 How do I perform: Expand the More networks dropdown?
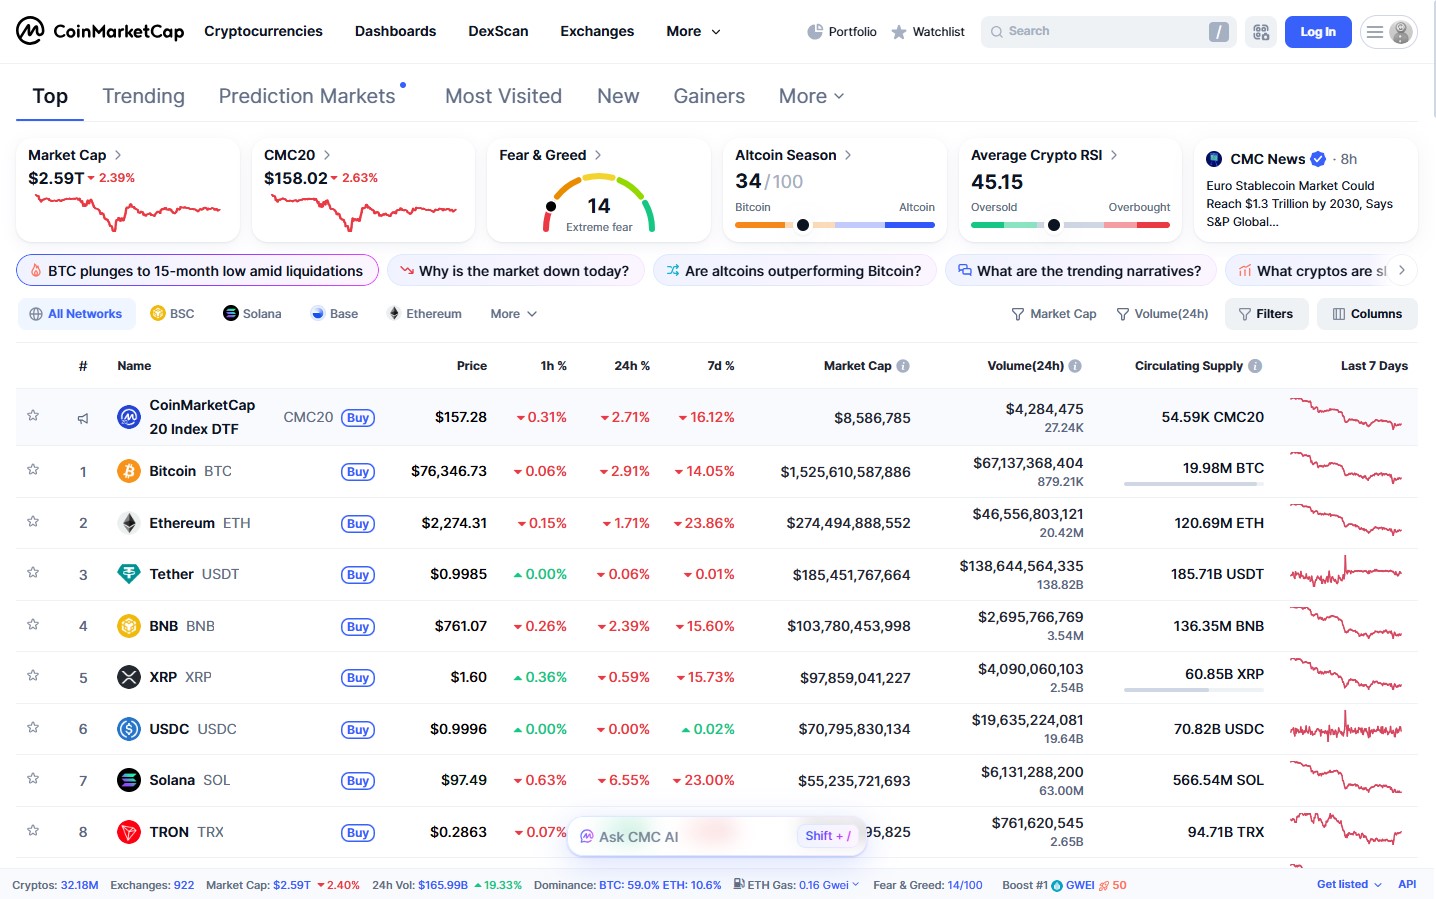click(513, 314)
